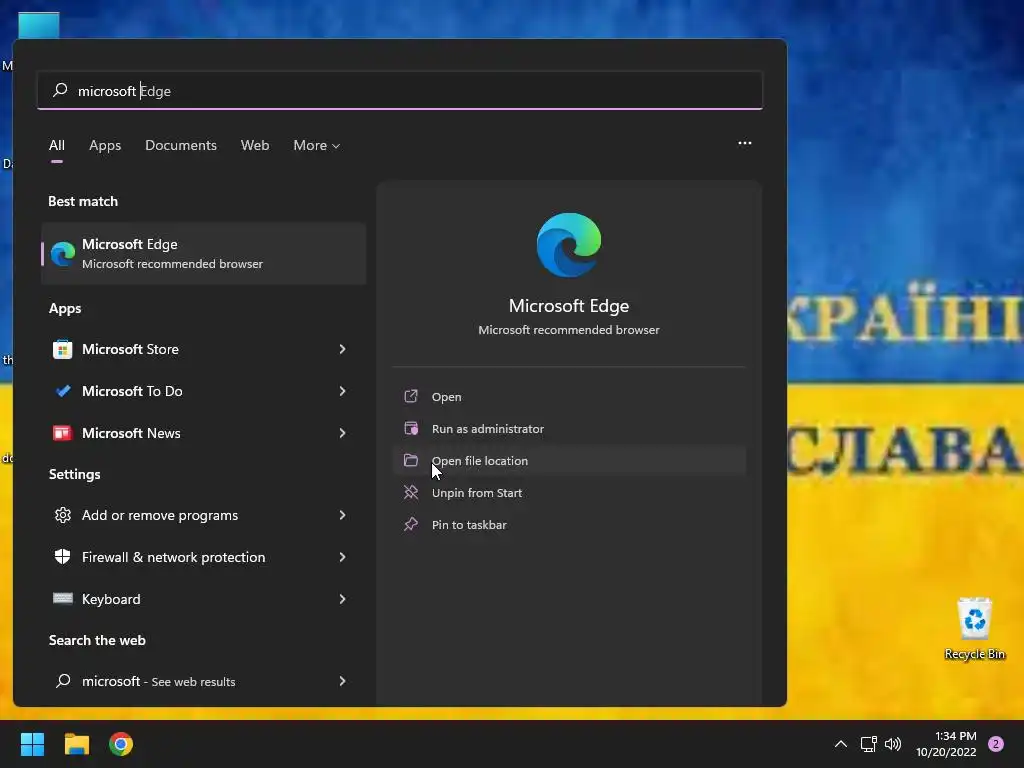The image size is (1024, 768).
Task: Expand microsoft web results arrow
Action: click(342, 681)
